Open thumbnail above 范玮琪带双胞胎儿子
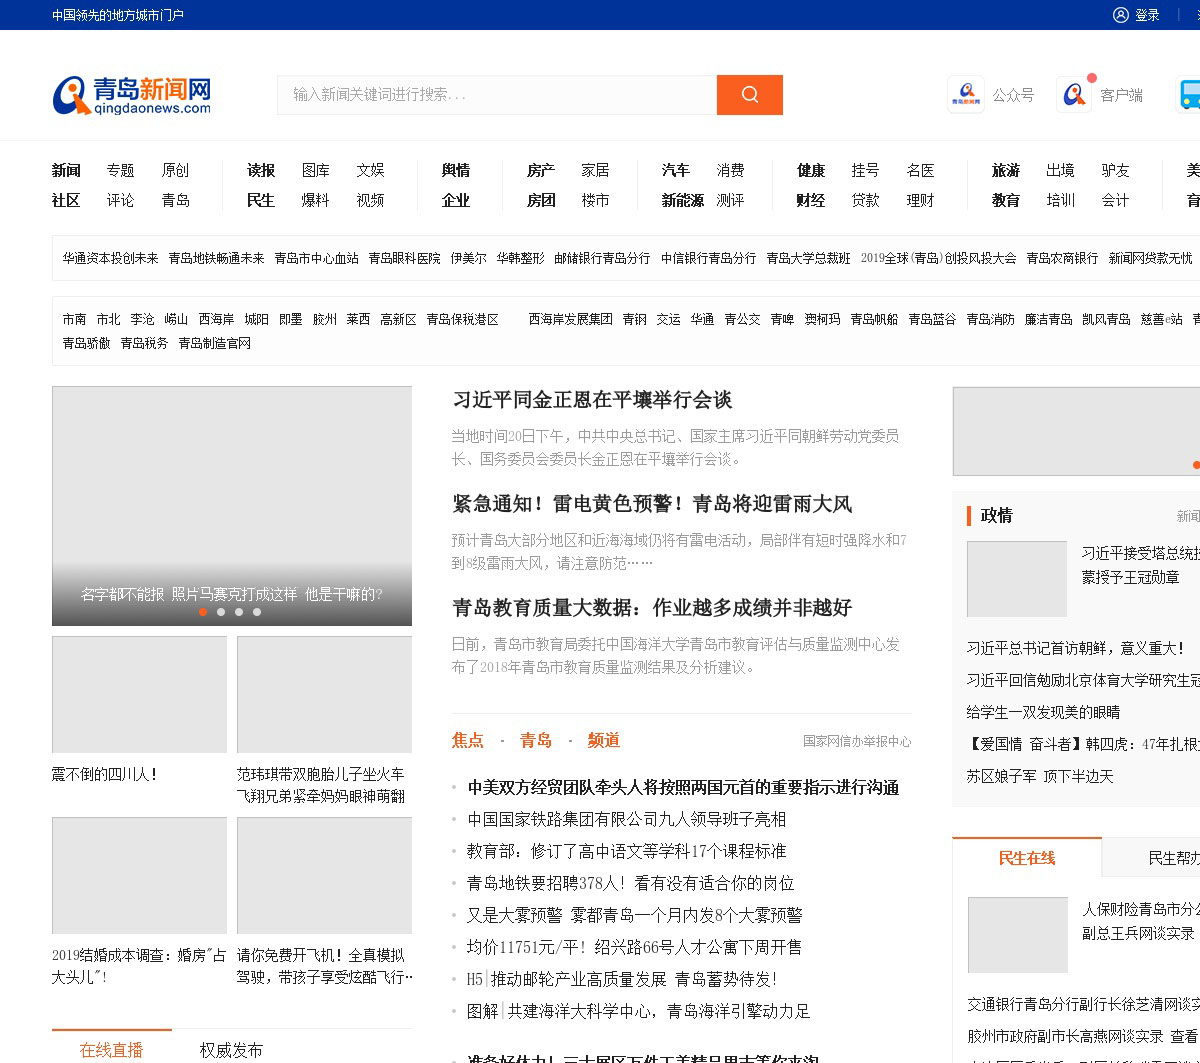This screenshot has height=1063, width=1200. [324, 694]
